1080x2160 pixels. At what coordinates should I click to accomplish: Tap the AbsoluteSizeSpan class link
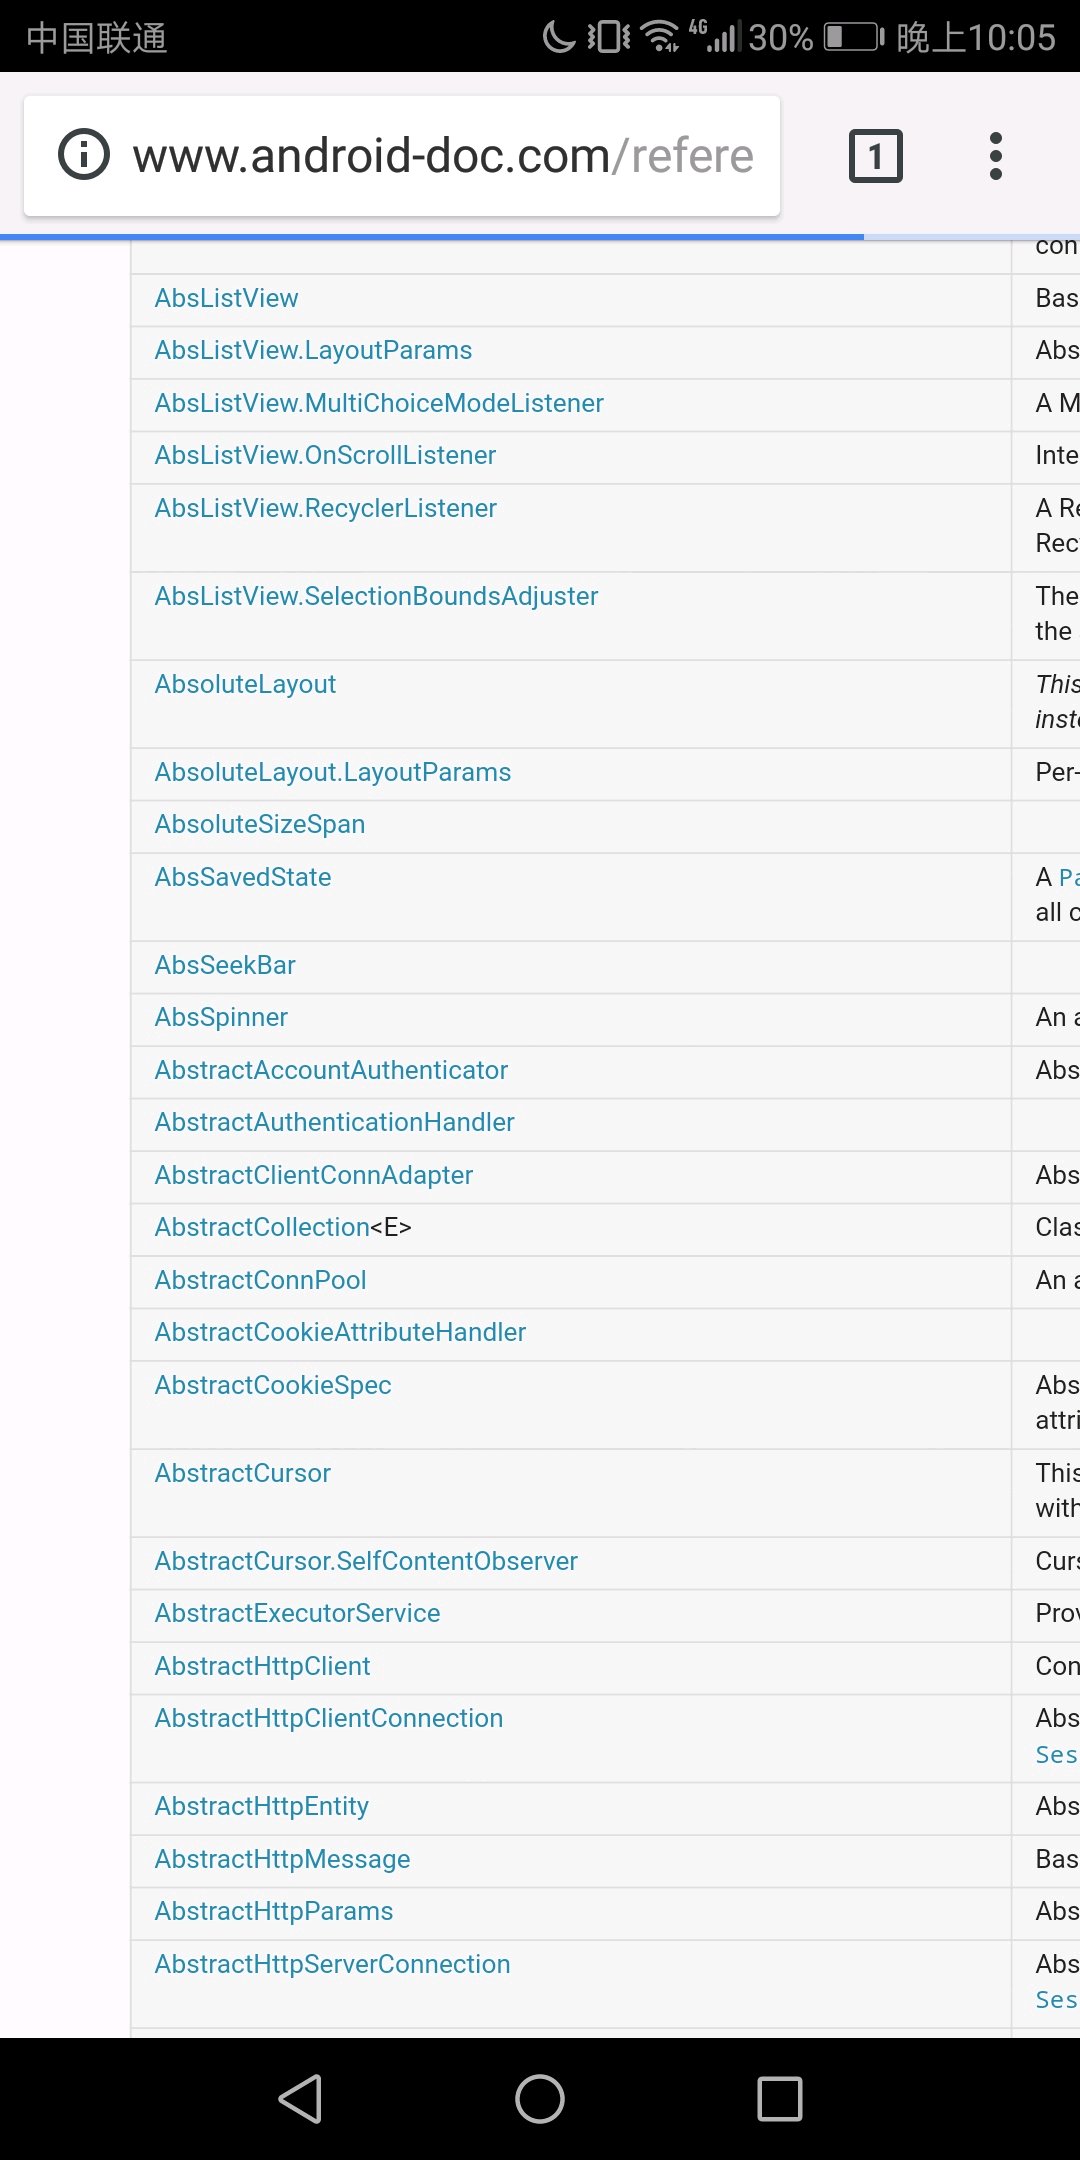[260, 824]
